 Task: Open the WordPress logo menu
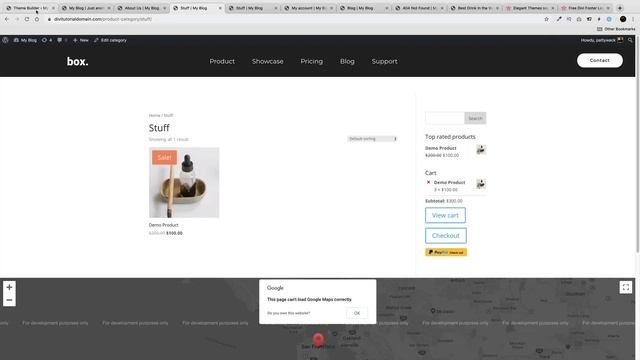5,40
